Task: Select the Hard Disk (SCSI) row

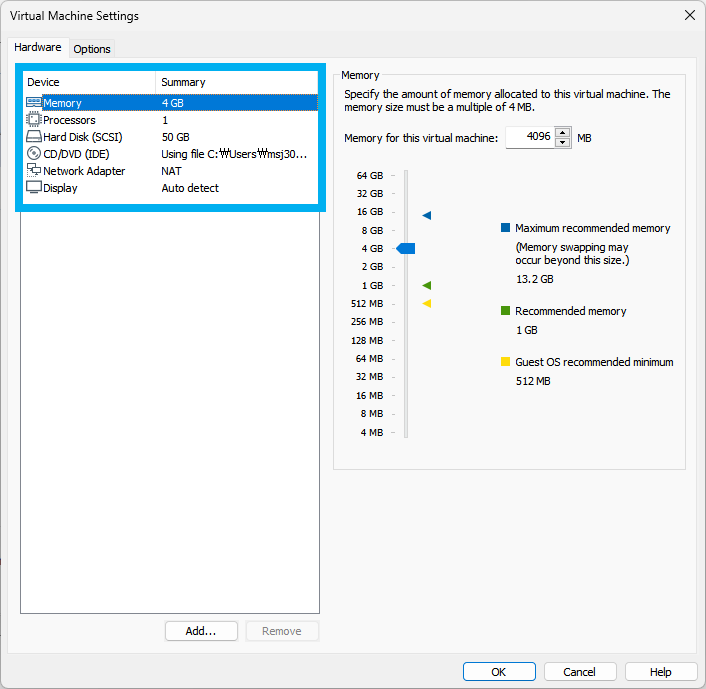Action: pyautogui.click(x=171, y=137)
